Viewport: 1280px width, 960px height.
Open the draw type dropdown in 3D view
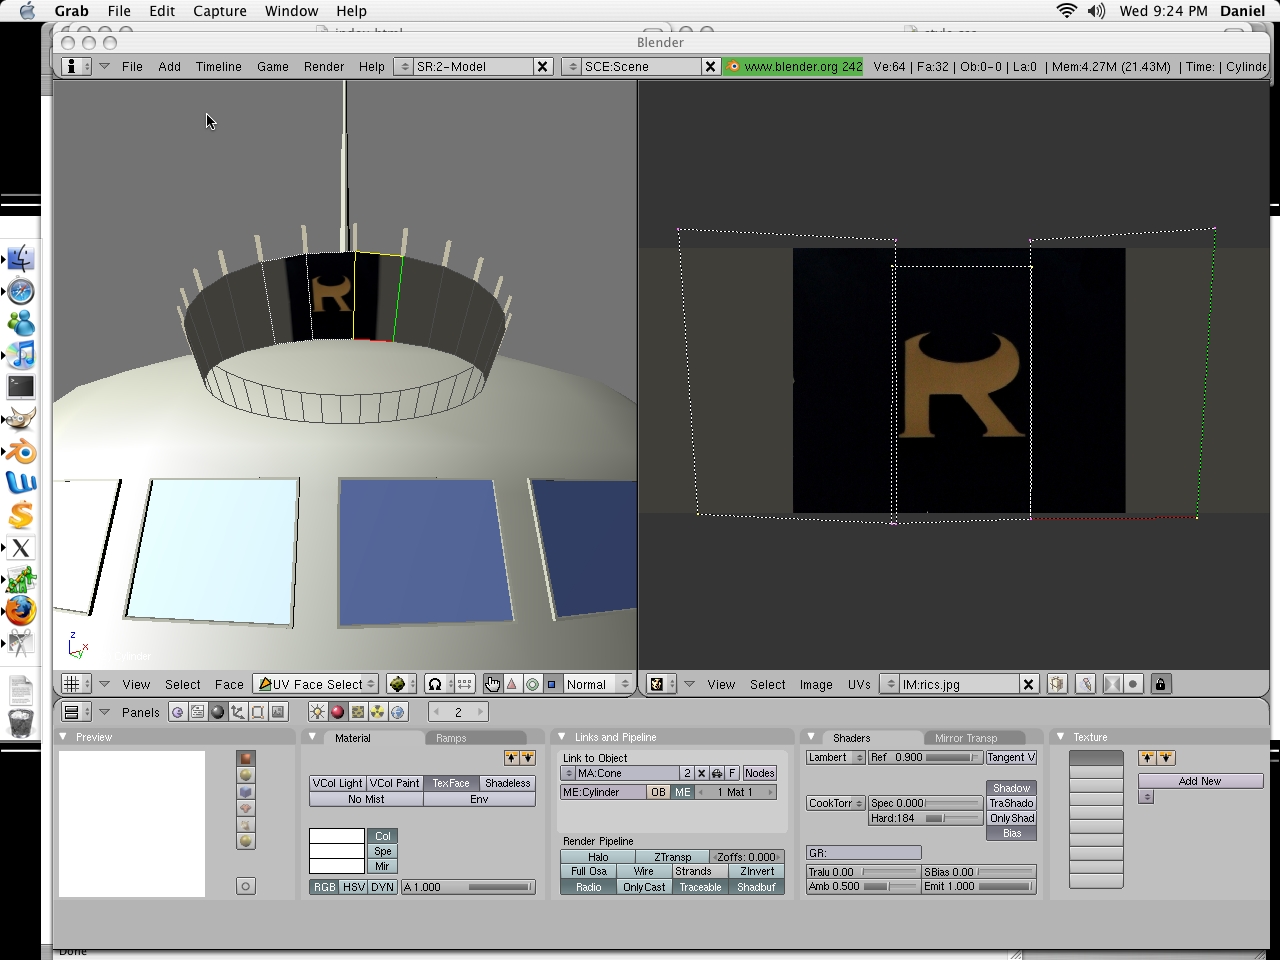[401, 684]
